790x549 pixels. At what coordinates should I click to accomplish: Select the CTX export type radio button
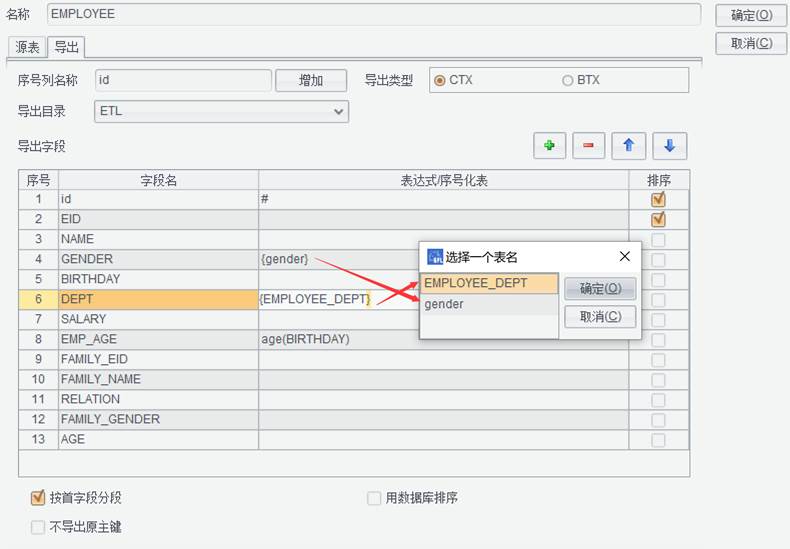coord(439,81)
